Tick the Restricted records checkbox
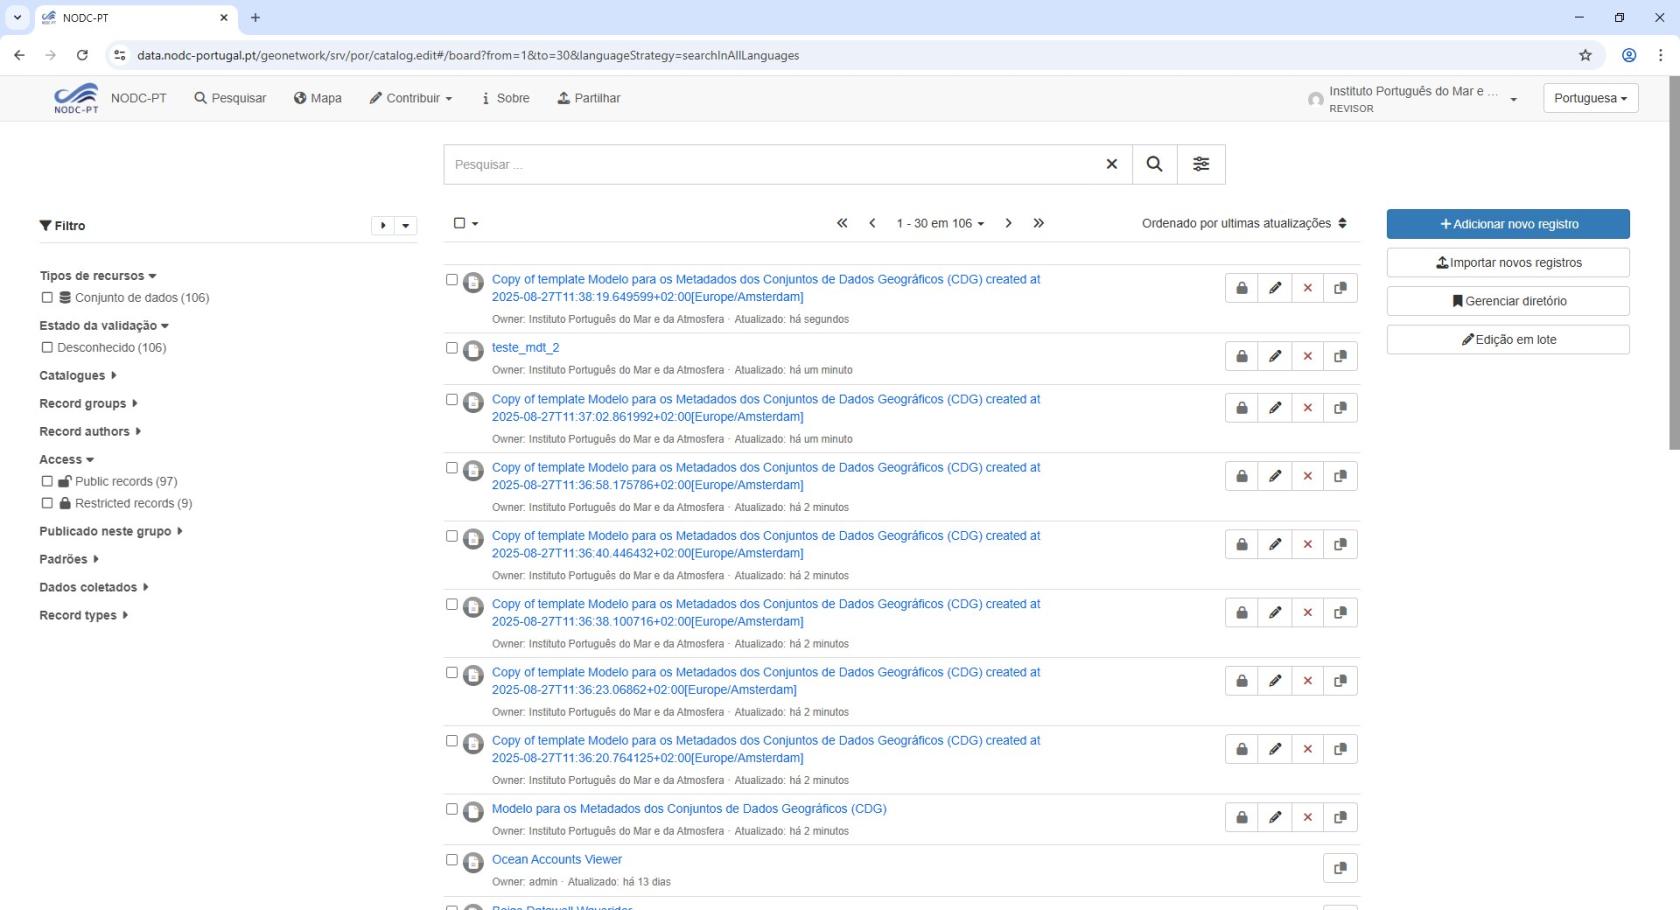 [x=47, y=503]
